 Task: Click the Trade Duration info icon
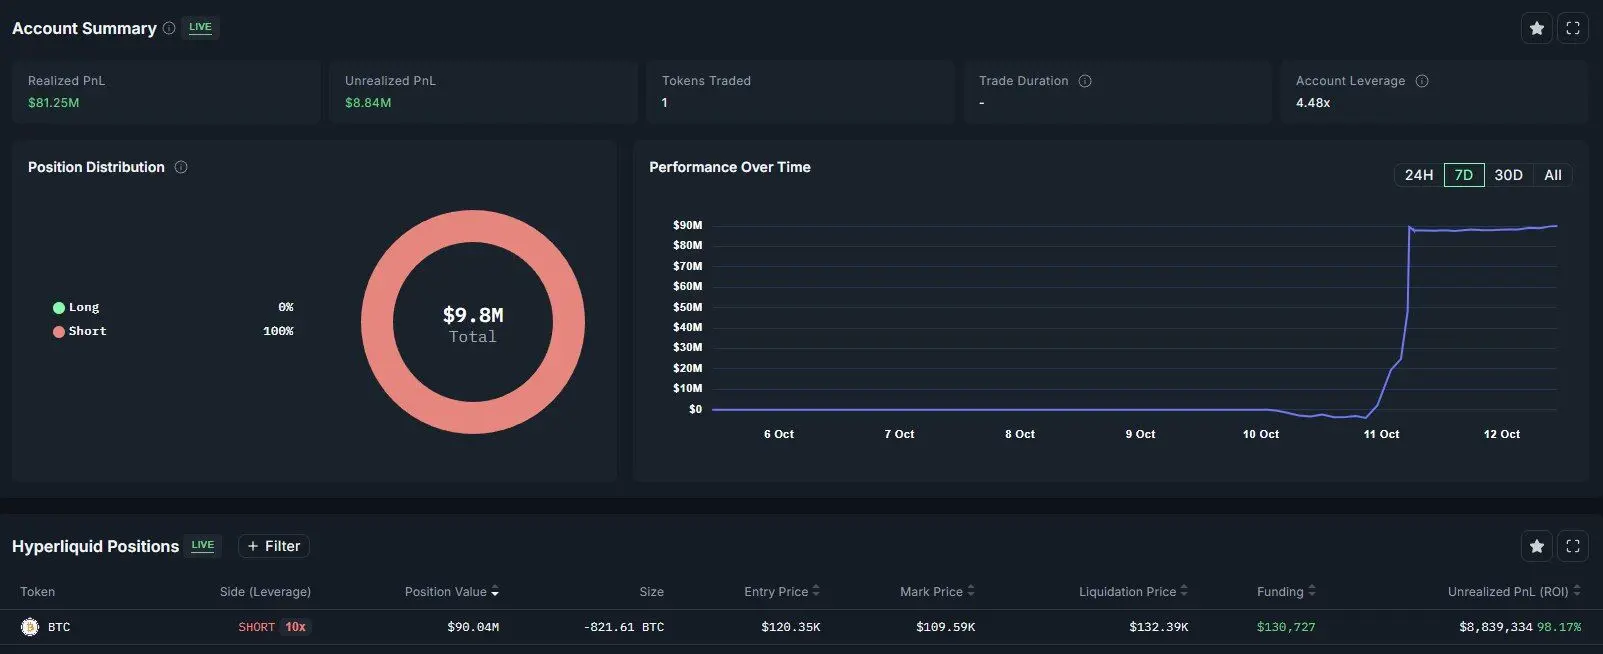point(1085,81)
